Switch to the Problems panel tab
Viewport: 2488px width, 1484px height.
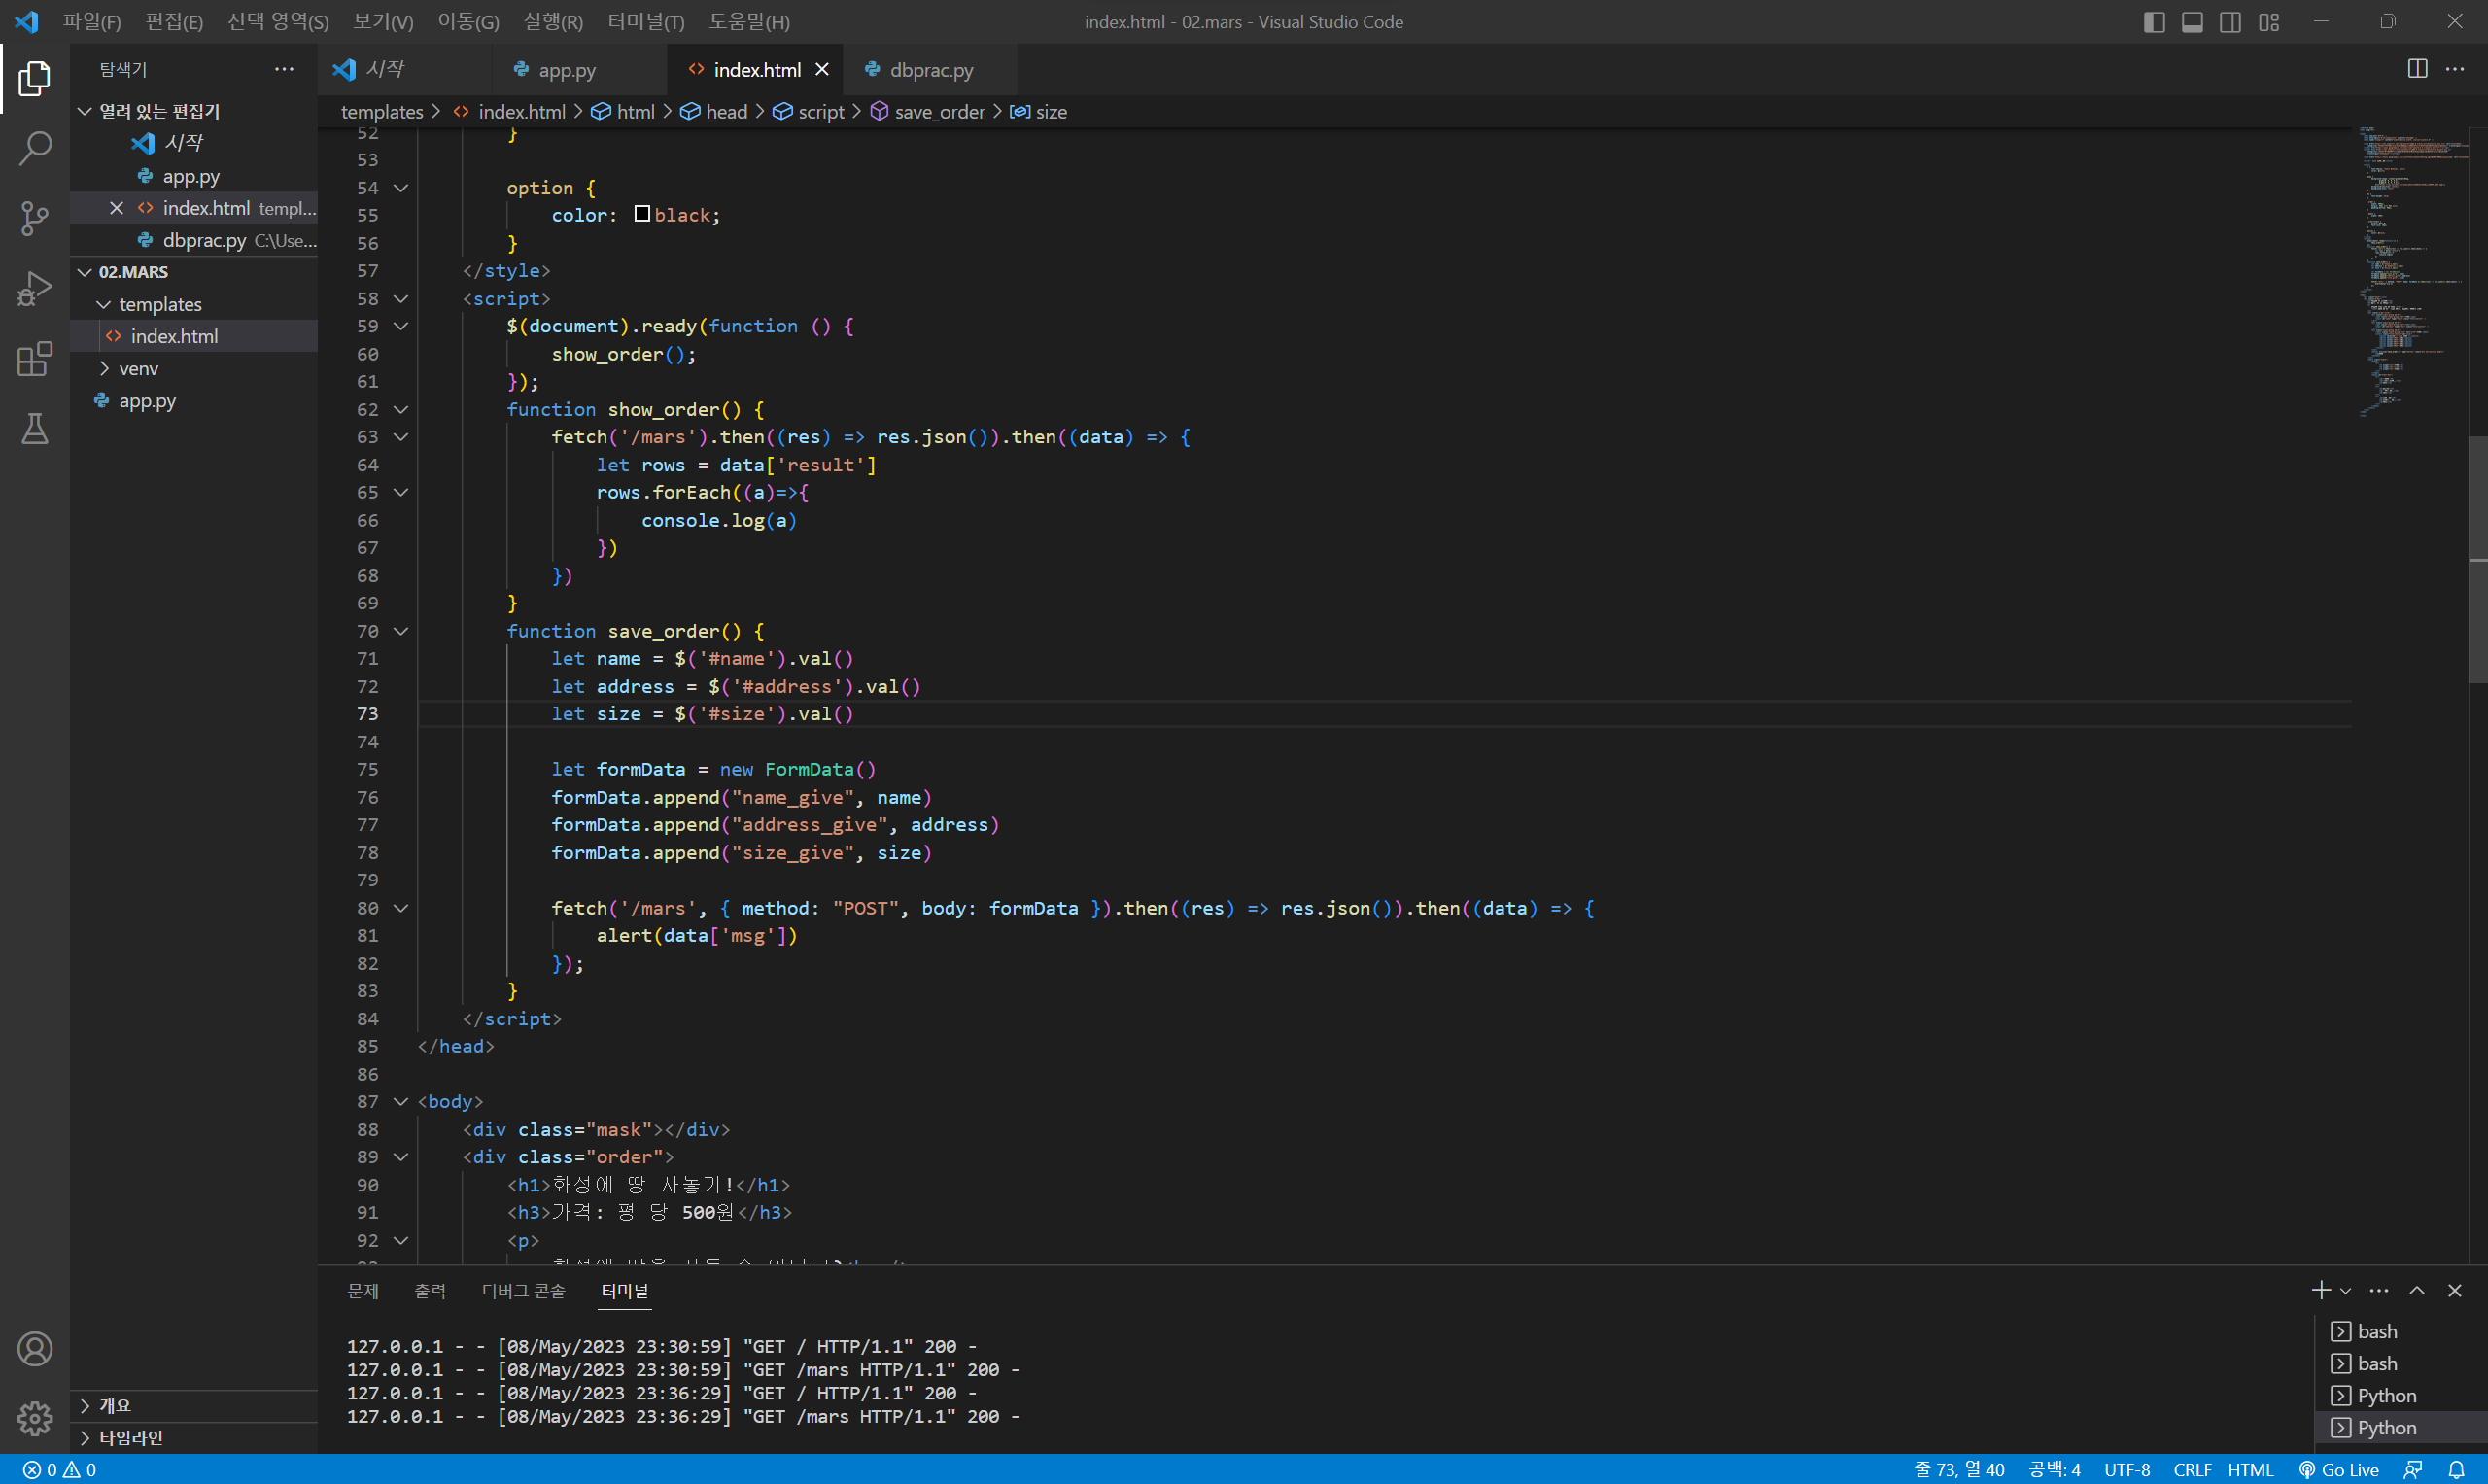363,1290
